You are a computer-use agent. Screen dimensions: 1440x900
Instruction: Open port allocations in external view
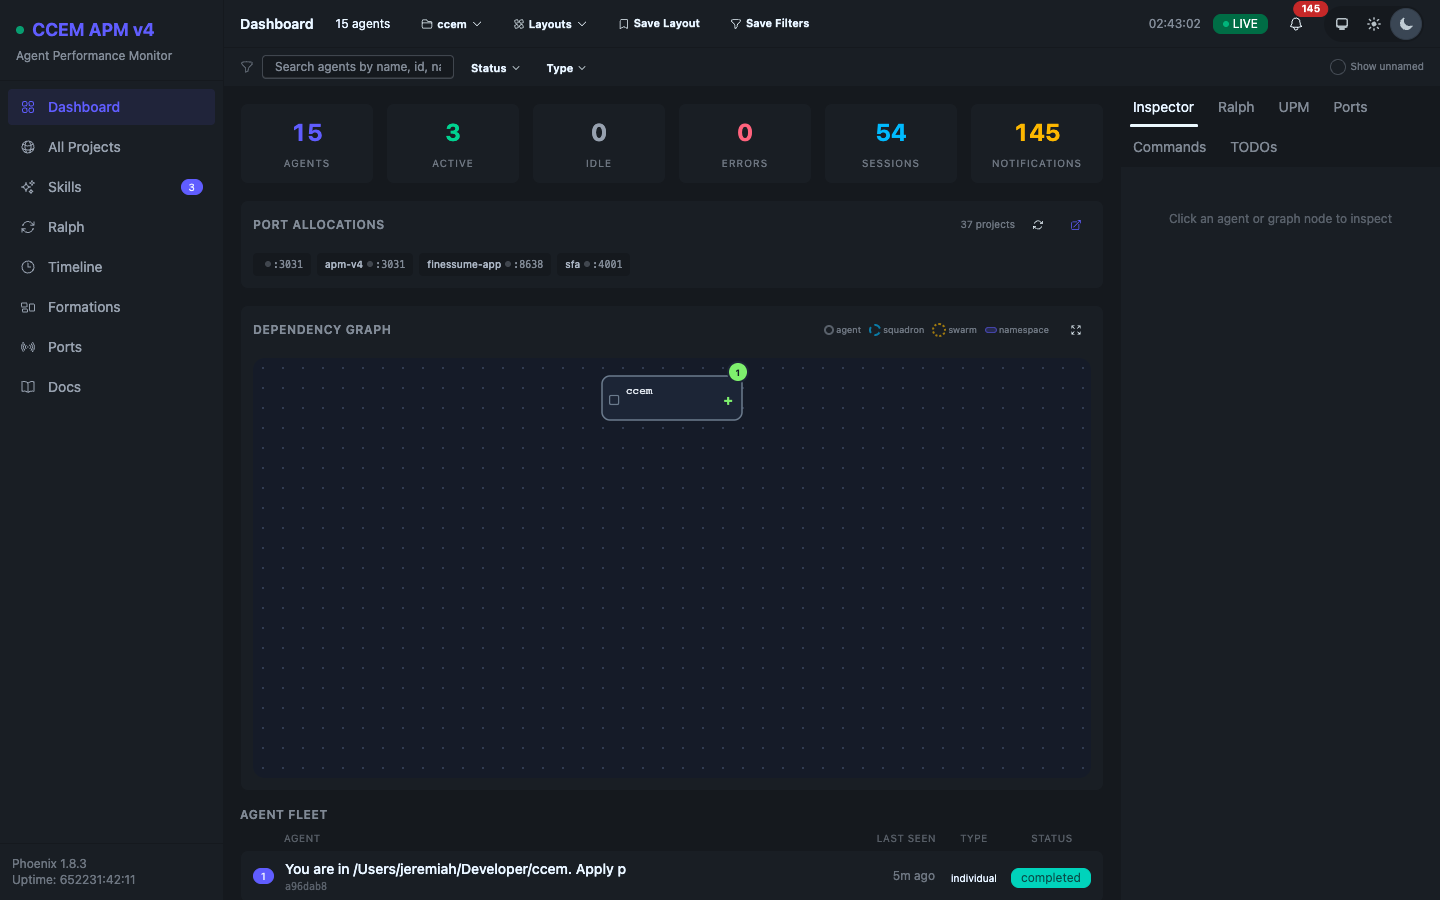1076,225
